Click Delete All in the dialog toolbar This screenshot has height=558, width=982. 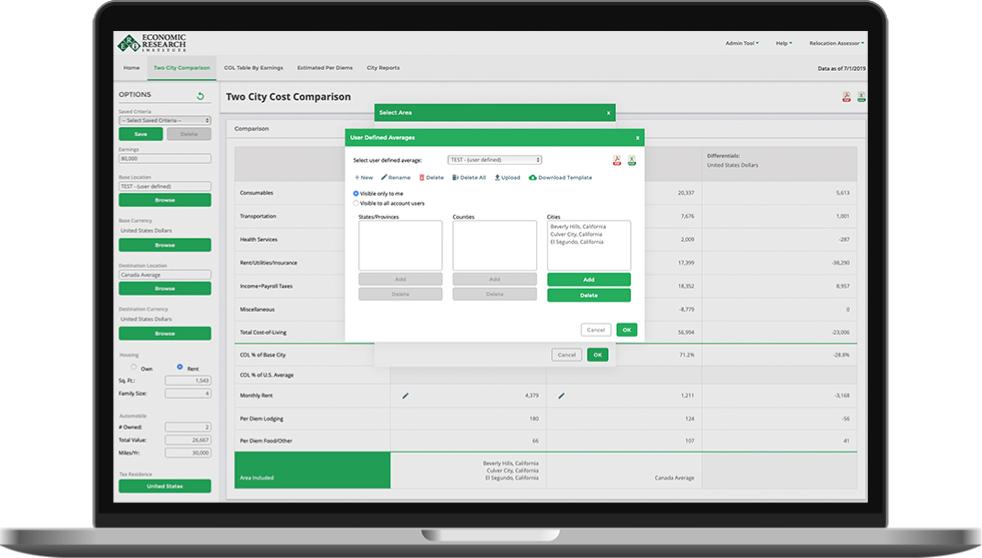click(x=469, y=177)
